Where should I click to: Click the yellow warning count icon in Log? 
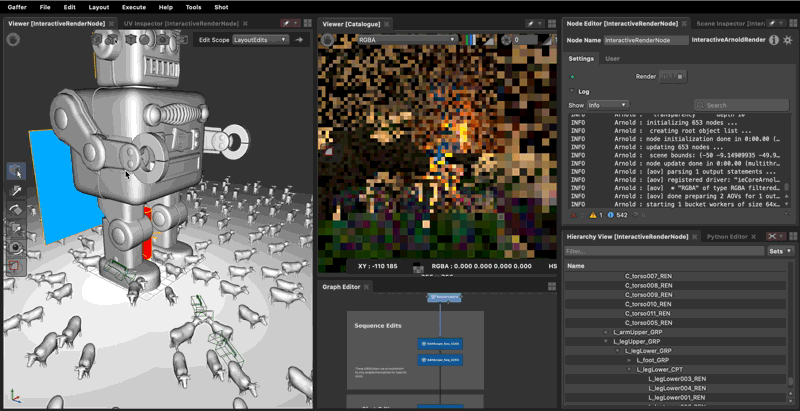pos(593,215)
